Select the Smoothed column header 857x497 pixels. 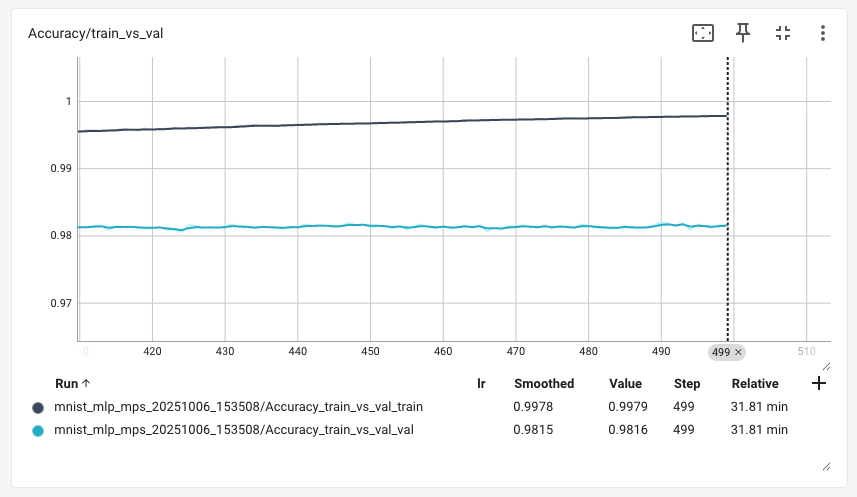coord(544,383)
